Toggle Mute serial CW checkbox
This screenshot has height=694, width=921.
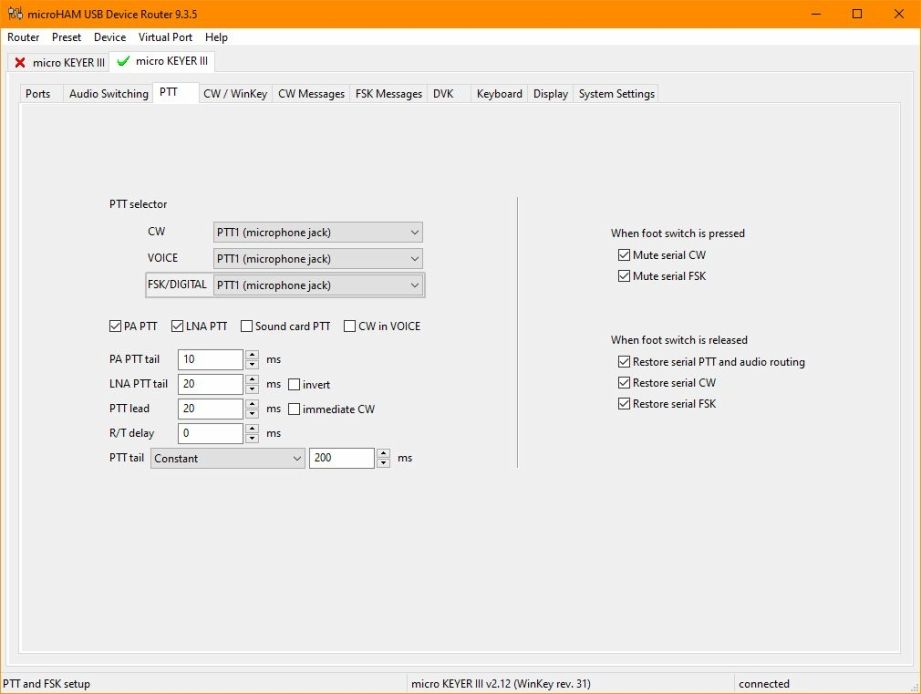click(x=625, y=256)
